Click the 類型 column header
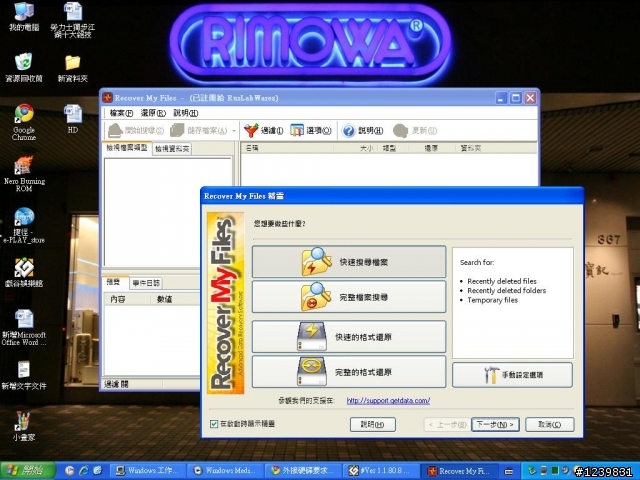 (x=393, y=148)
